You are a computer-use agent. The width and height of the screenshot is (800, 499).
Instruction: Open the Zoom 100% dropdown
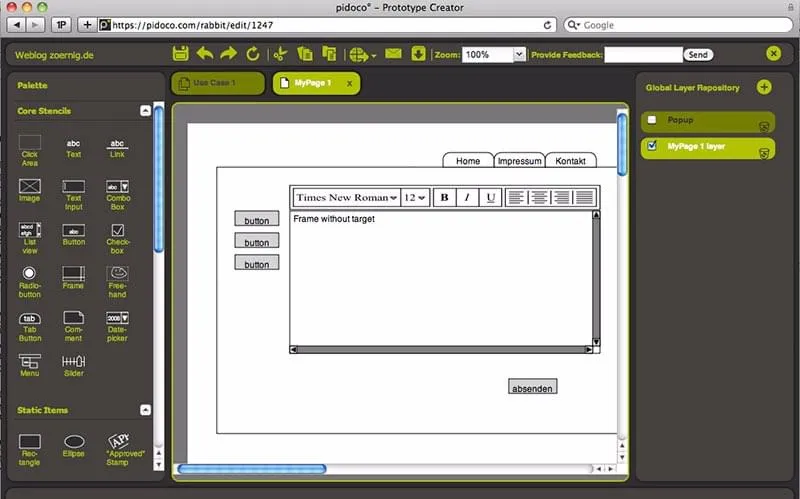tap(519, 55)
